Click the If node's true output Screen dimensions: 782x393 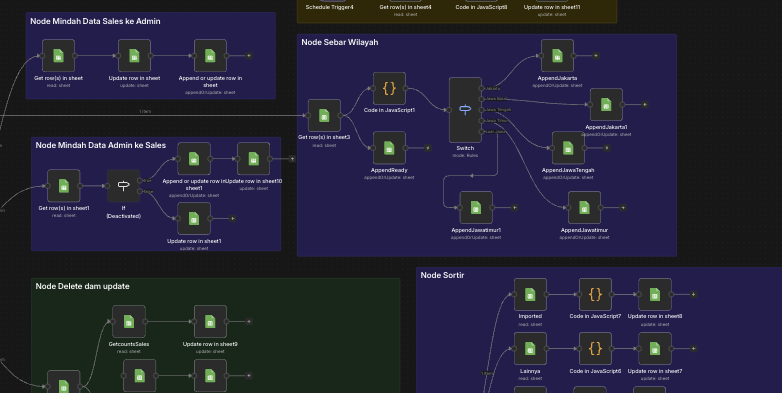click(x=140, y=181)
